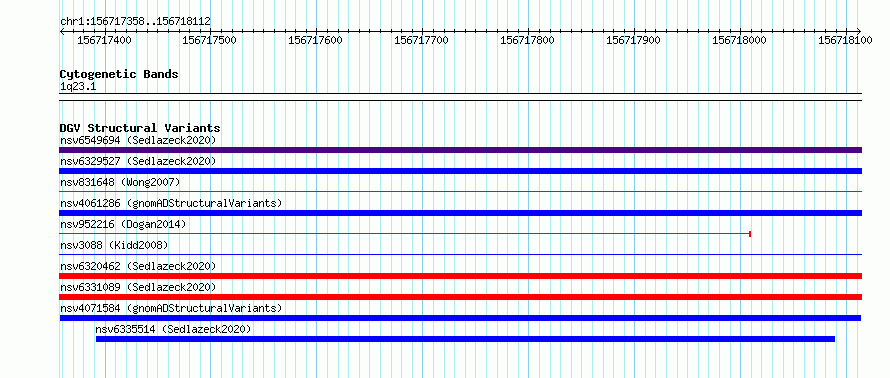Click ruler position 156718100

[846, 40]
